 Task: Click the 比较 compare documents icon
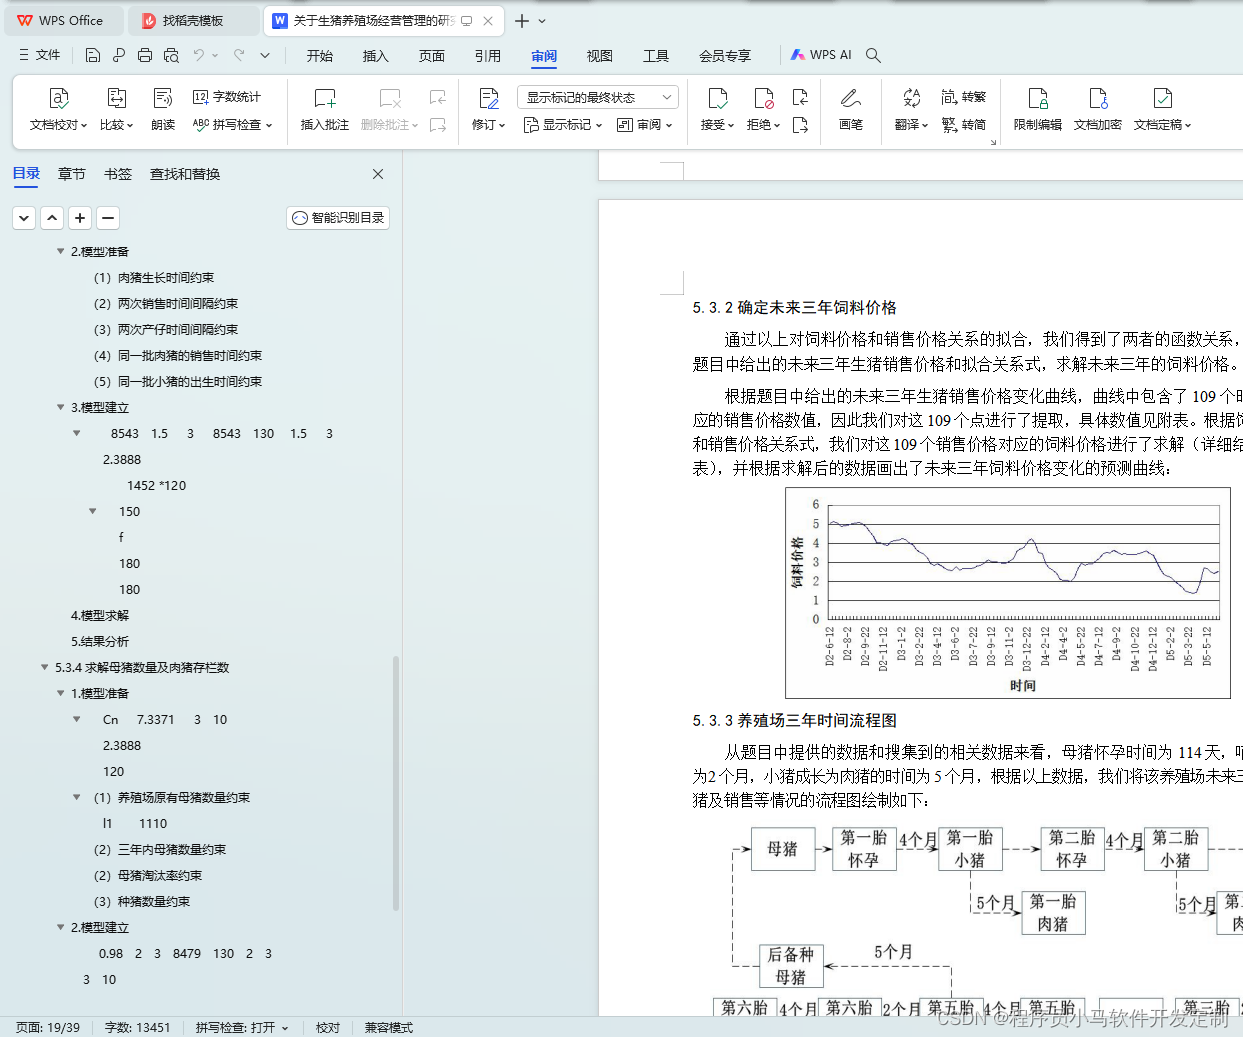(x=116, y=98)
